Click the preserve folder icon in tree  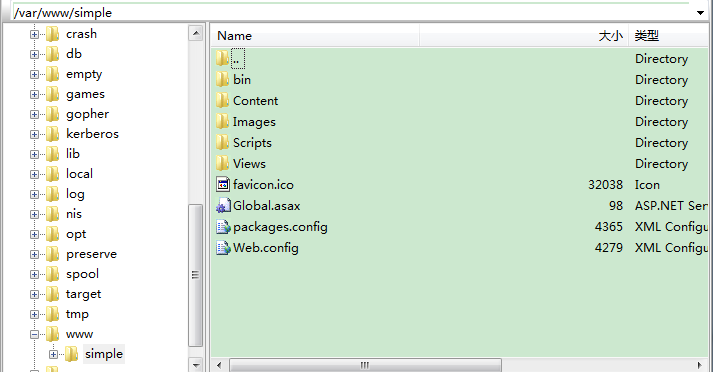coord(53,254)
